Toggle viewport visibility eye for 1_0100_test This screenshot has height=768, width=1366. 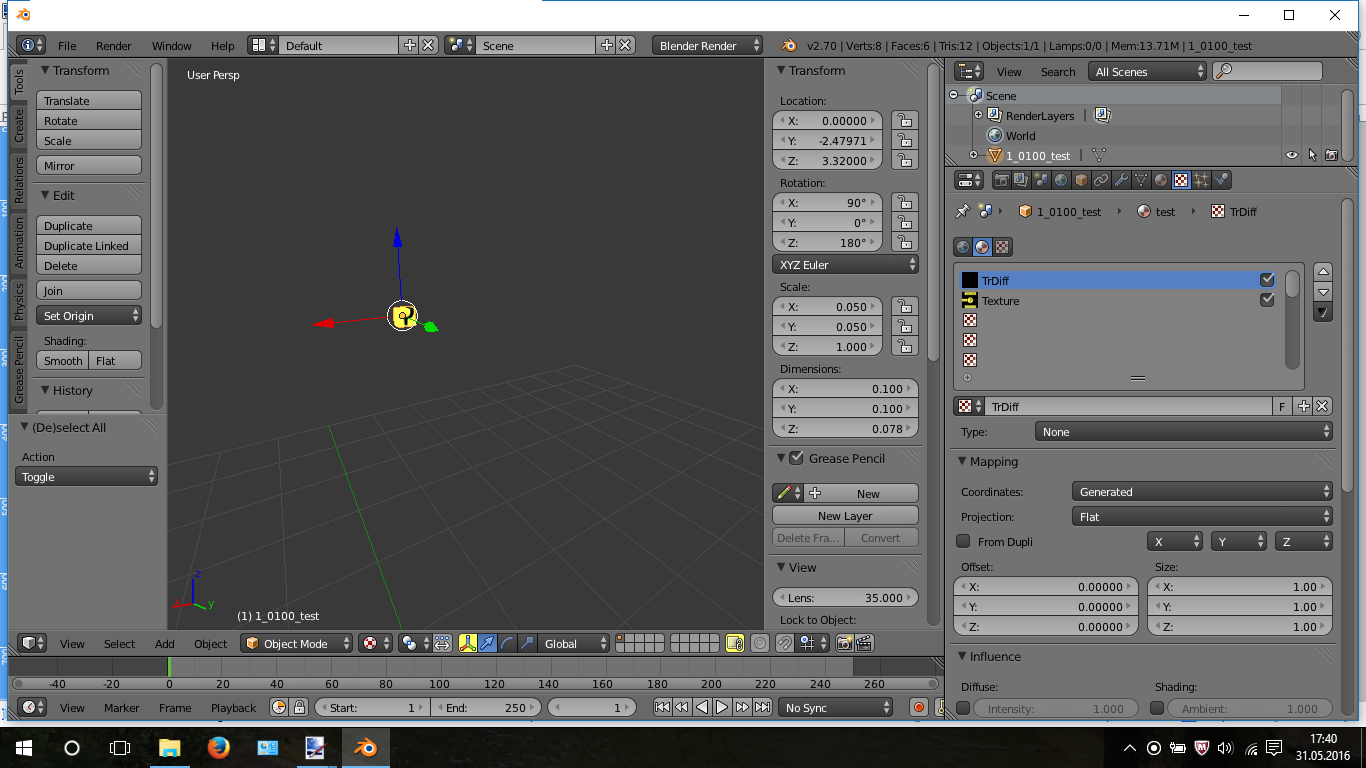pyautogui.click(x=1292, y=156)
